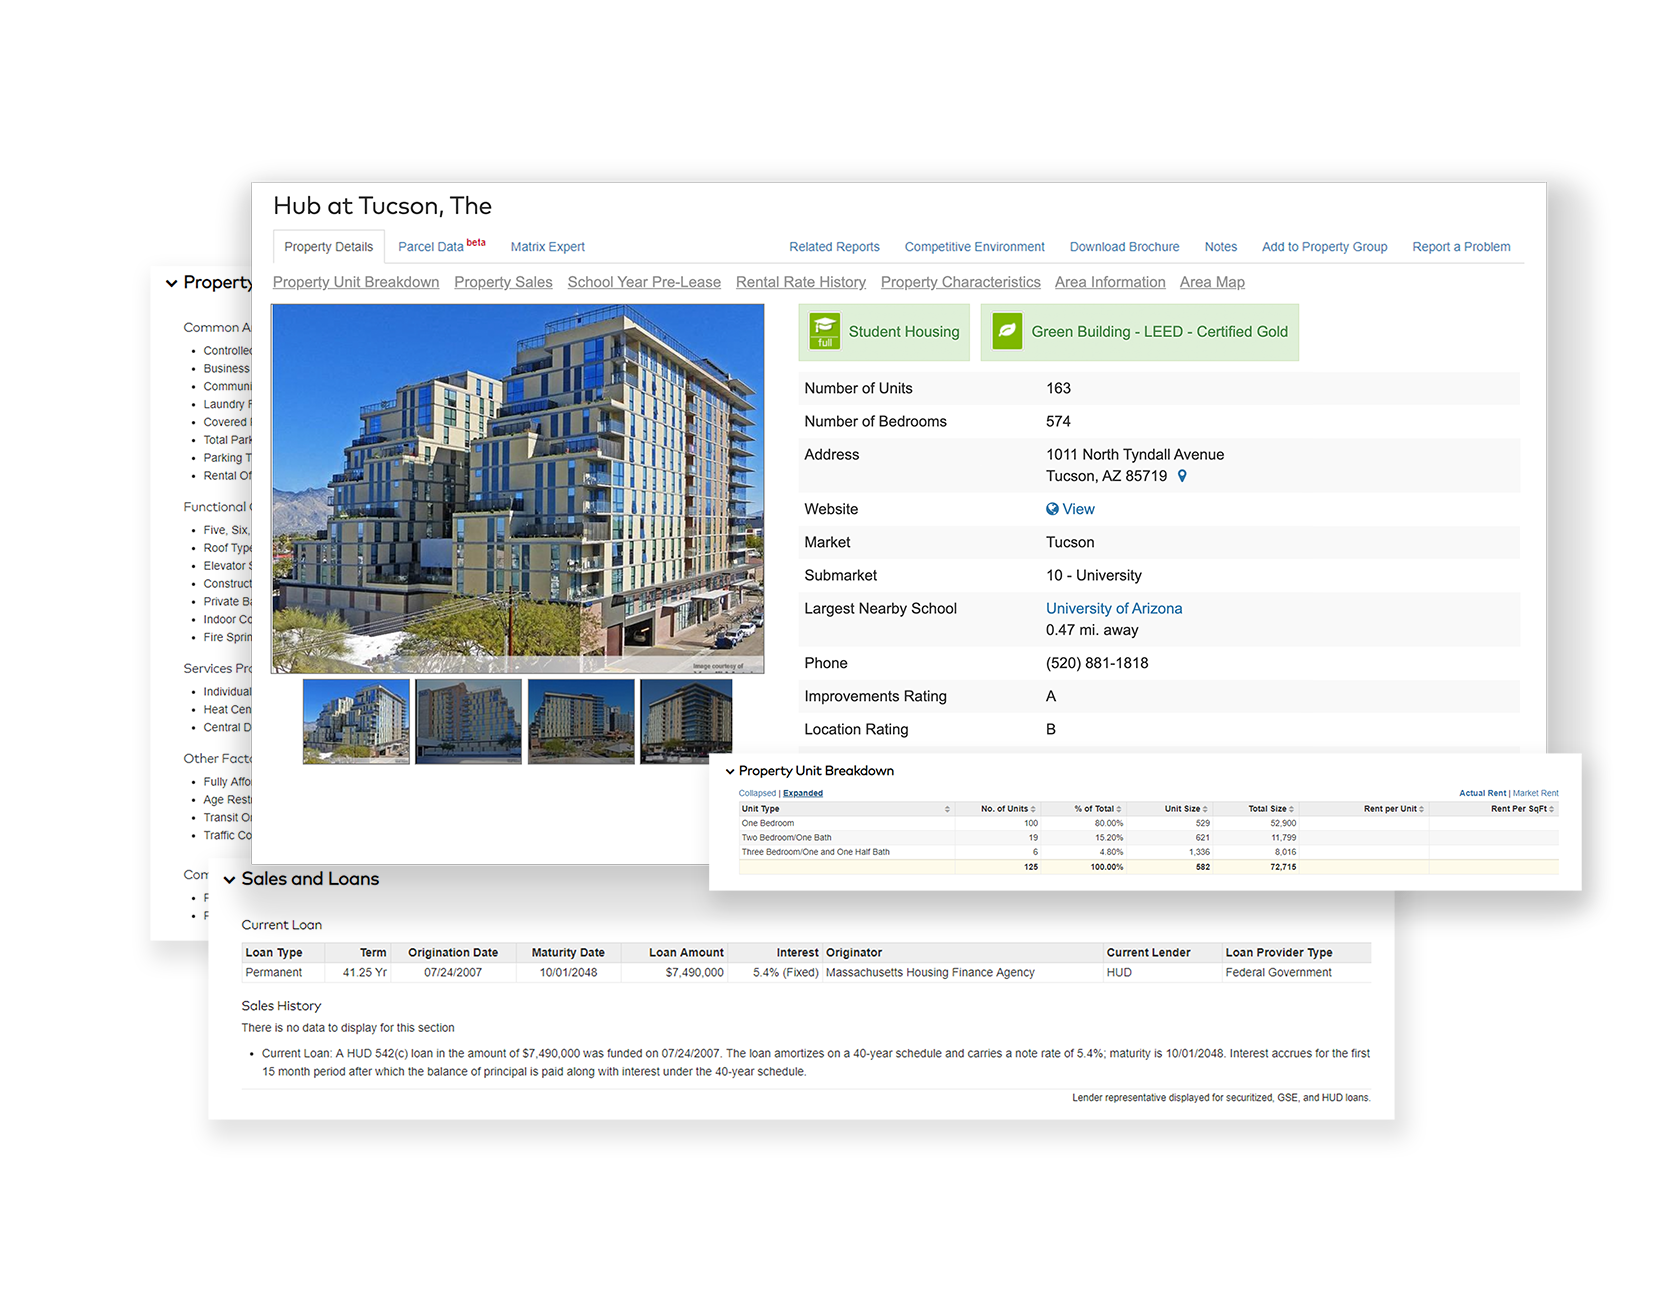The height and width of the screenshot is (1303, 1678).
Task: Sort by Unit Size column sort arrows
Action: 1206,808
